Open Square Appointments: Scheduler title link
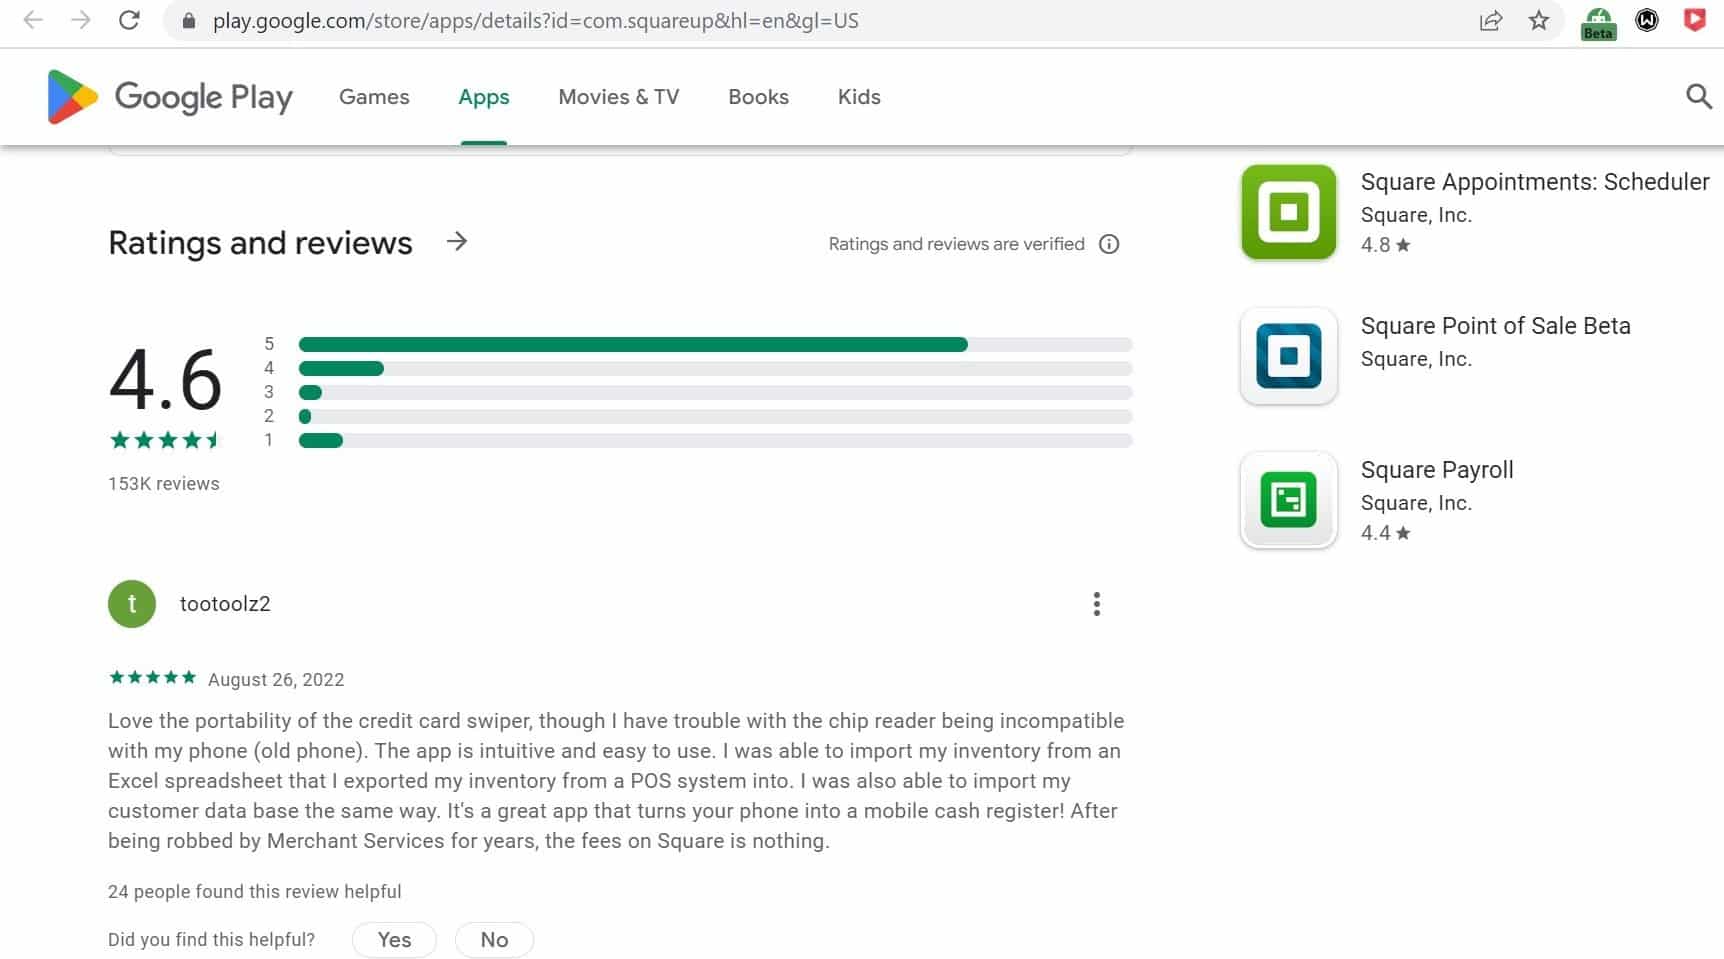The width and height of the screenshot is (1724, 959). (1535, 182)
